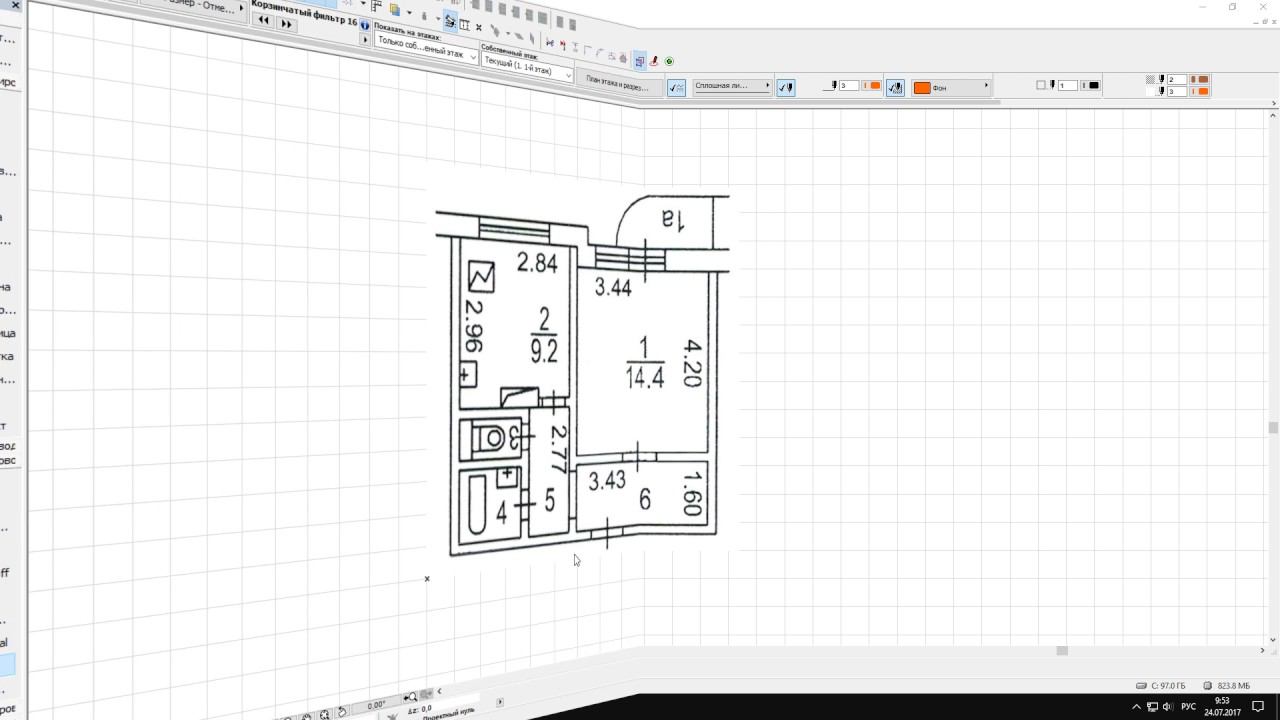Viewport: 1280px width, 720px height.
Task: Click the '3.44' dimension in floor plan
Action: point(613,288)
